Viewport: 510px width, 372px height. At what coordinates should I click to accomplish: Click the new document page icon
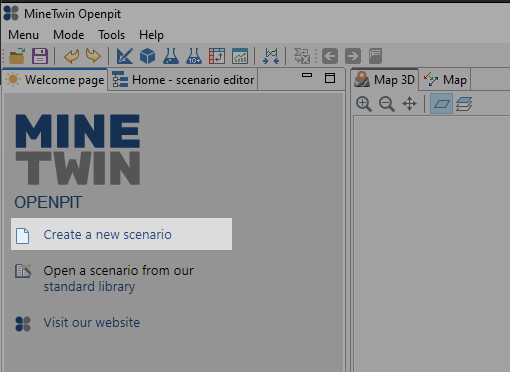[23, 236]
